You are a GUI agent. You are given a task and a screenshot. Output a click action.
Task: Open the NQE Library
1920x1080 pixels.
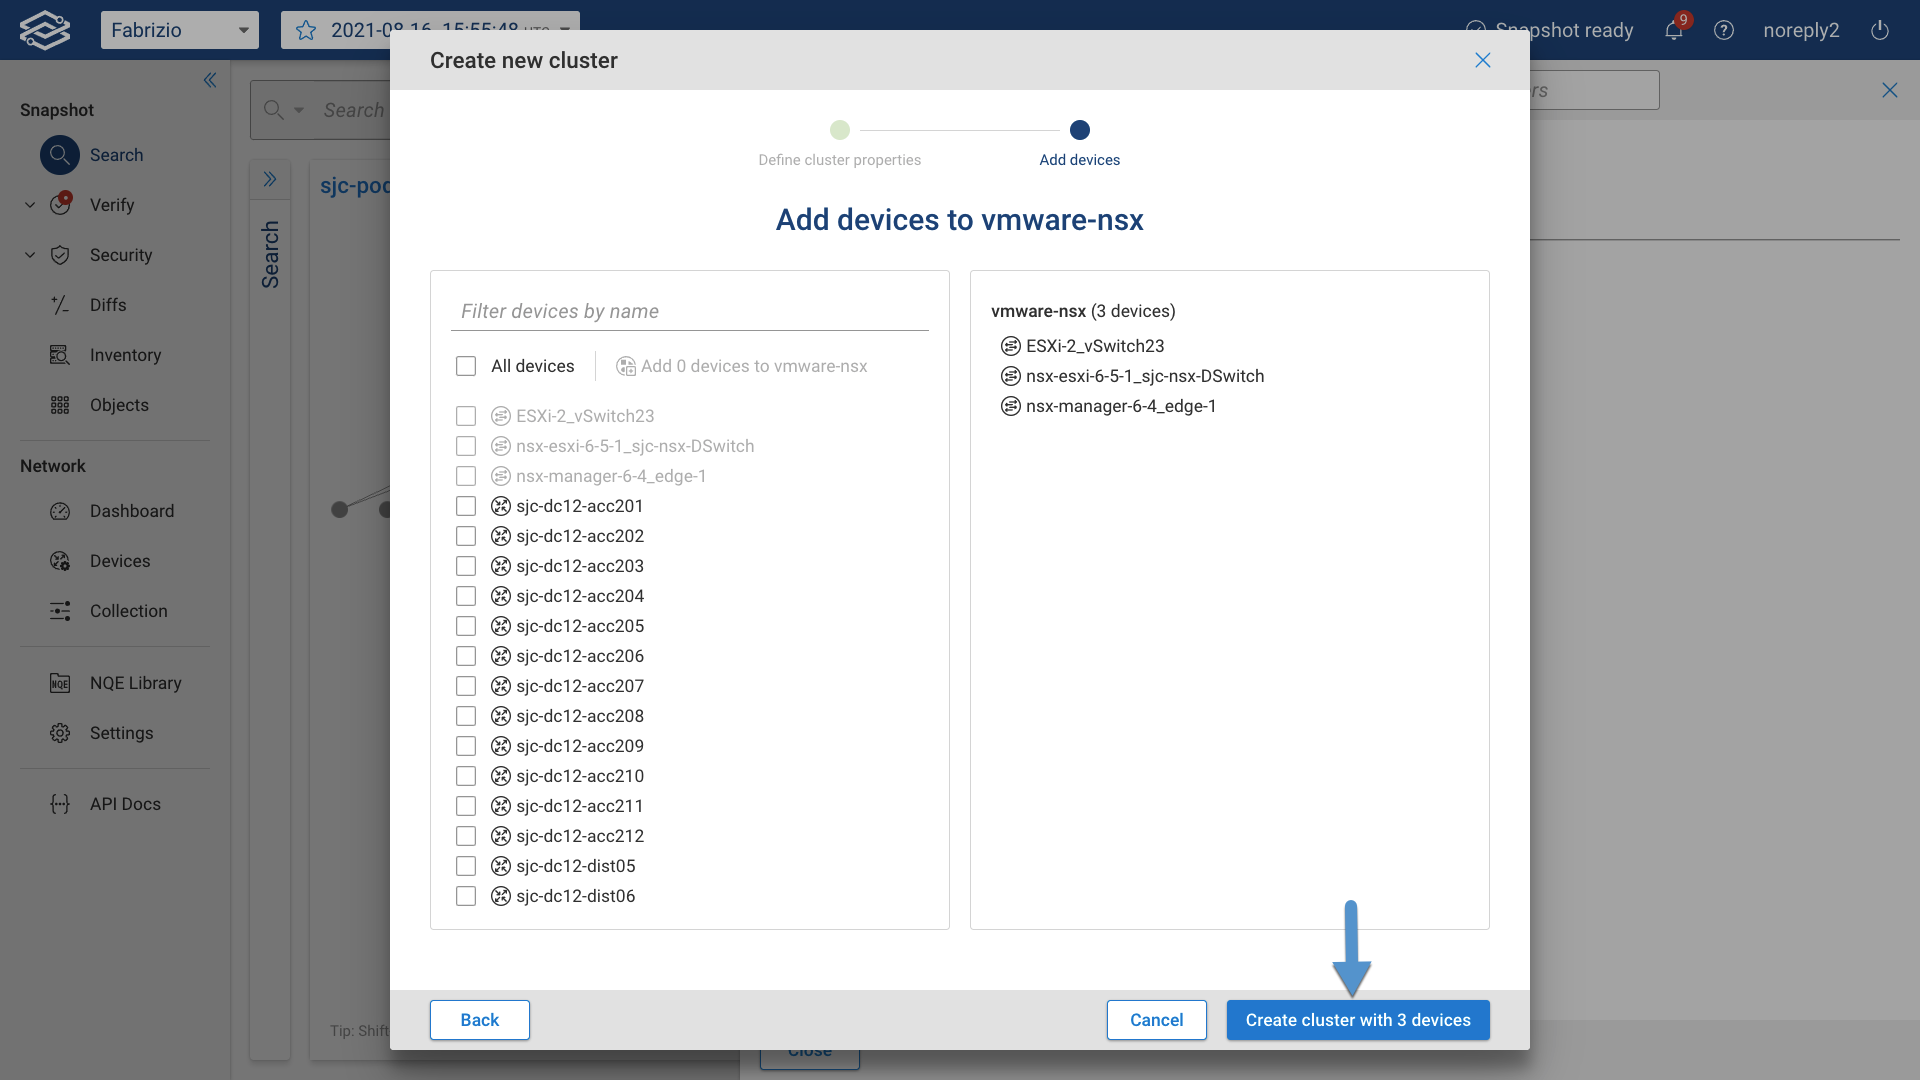tap(134, 683)
